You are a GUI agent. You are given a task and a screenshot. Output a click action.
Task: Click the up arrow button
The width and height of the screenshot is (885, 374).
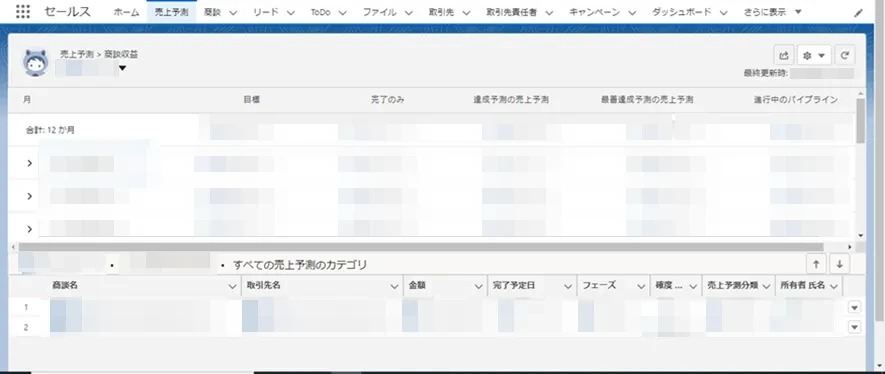(816, 263)
